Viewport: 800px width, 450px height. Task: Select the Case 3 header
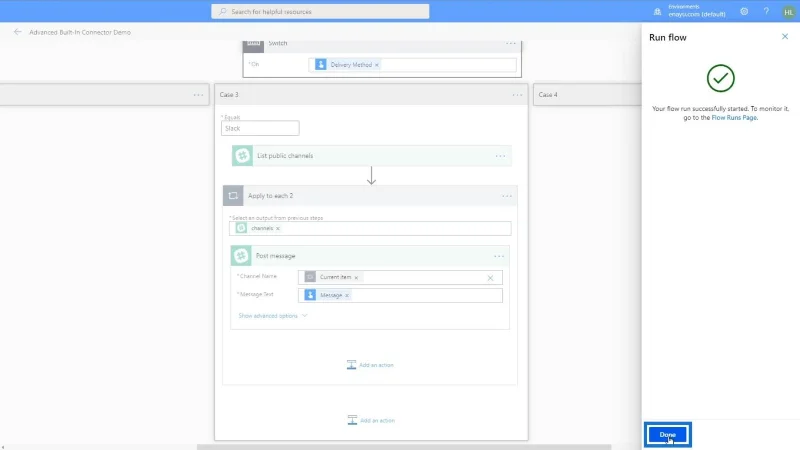(371, 94)
